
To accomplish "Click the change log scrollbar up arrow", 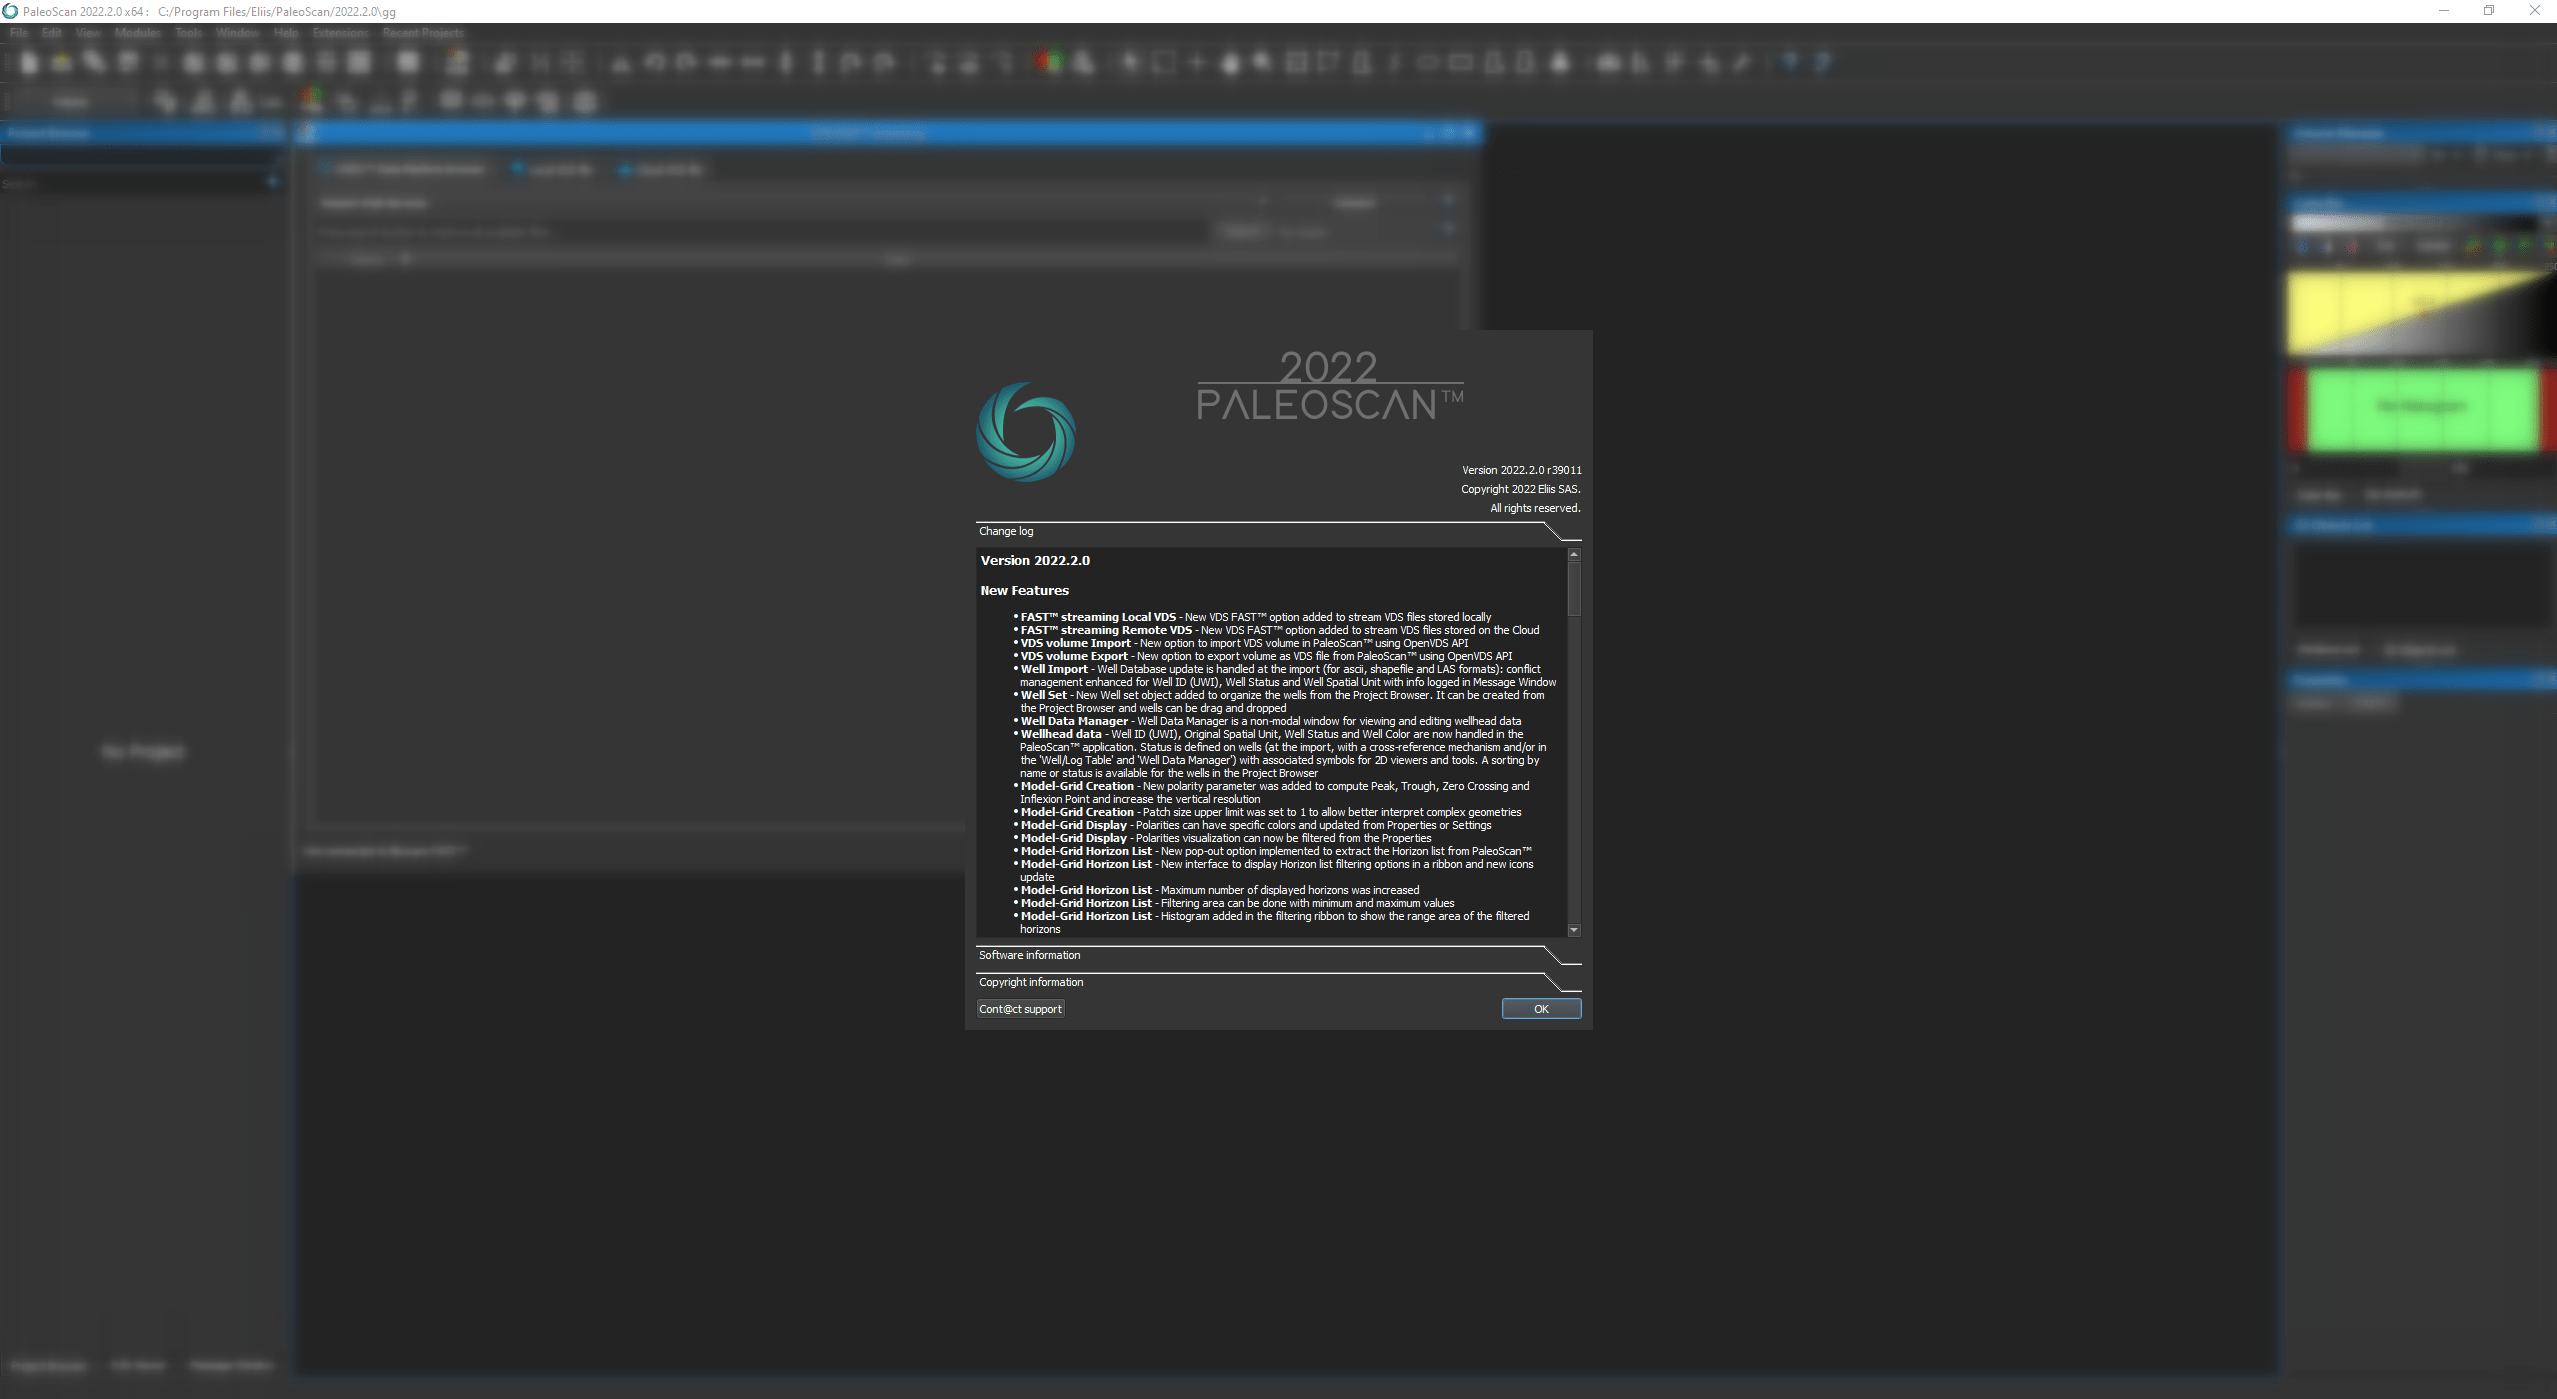I will (x=1574, y=554).
